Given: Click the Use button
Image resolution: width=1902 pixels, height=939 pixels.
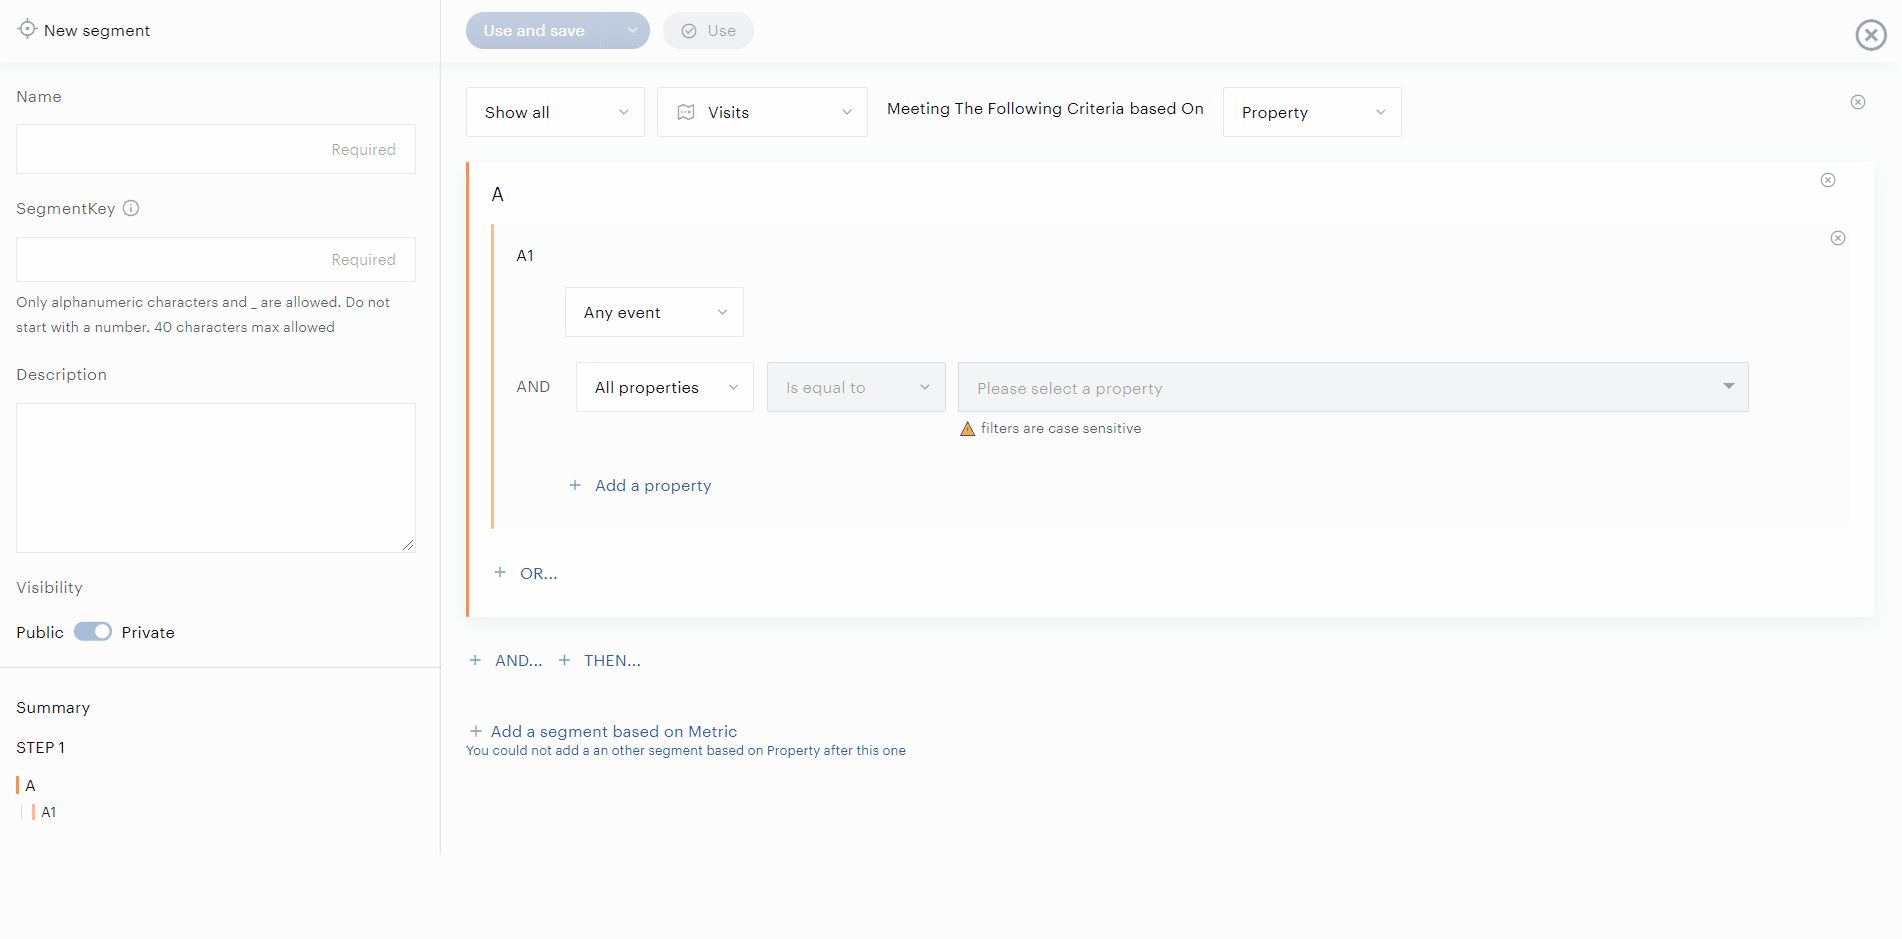Looking at the screenshot, I should tap(708, 31).
